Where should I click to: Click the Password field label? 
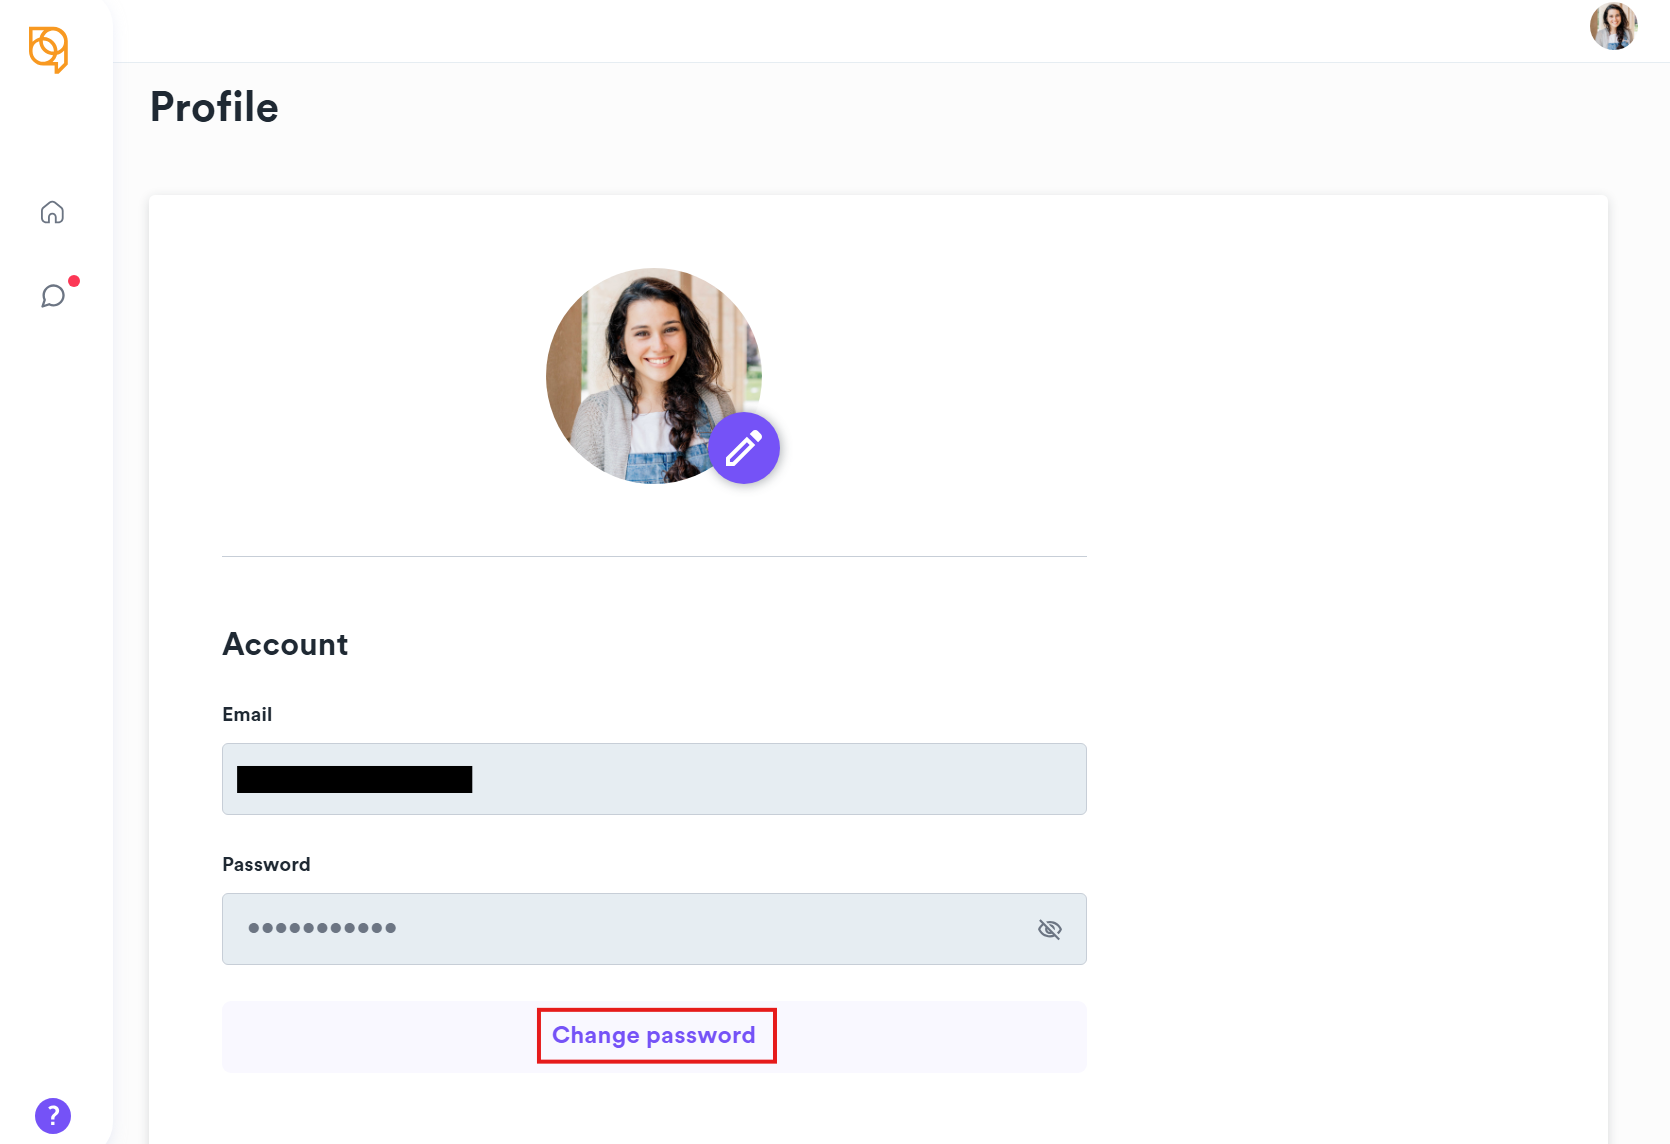(x=266, y=864)
